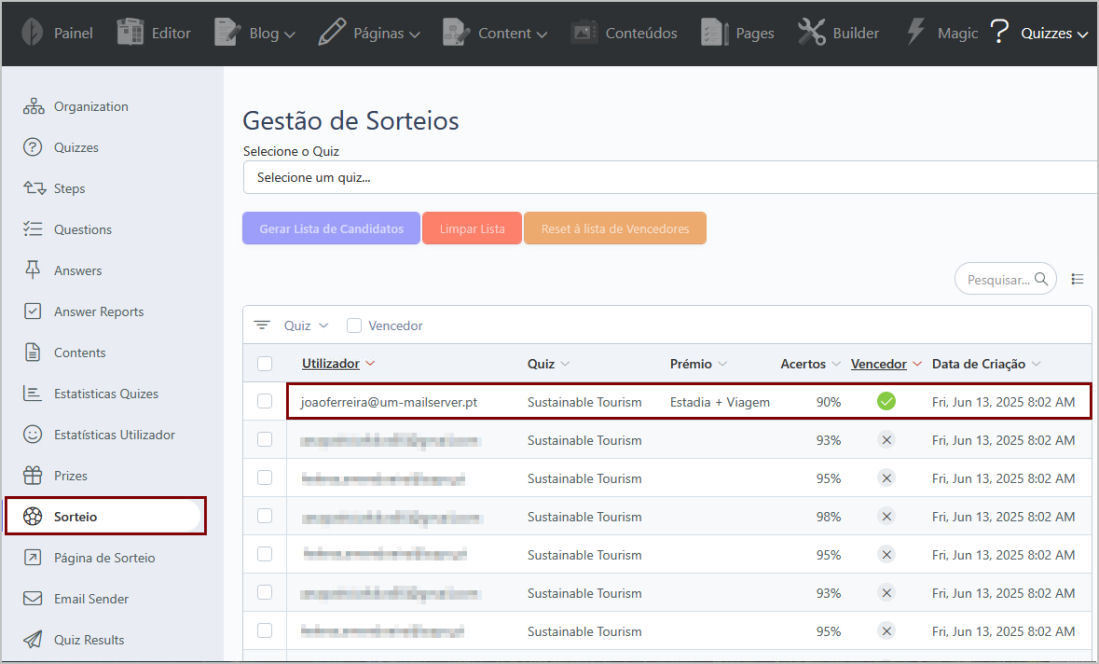Image resolution: width=1099 pixels, height=664 pixels.
Task: Click the Answers pin icon
Action: click(x=33, y=270)
